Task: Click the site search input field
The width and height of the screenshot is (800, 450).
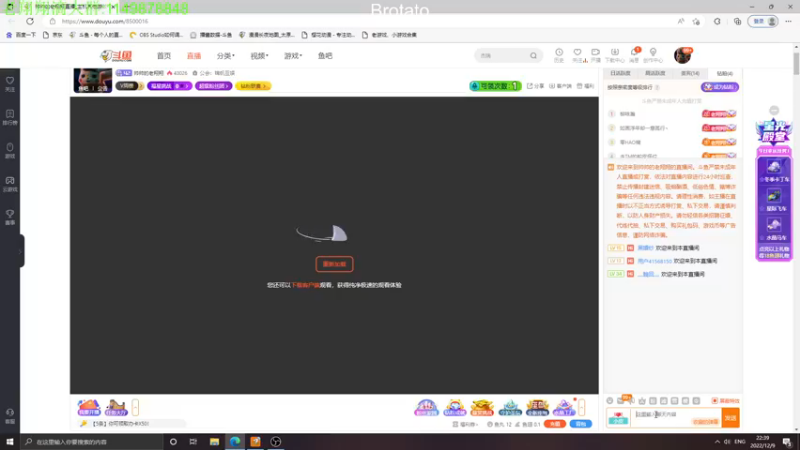Action: tap(503, 56)
